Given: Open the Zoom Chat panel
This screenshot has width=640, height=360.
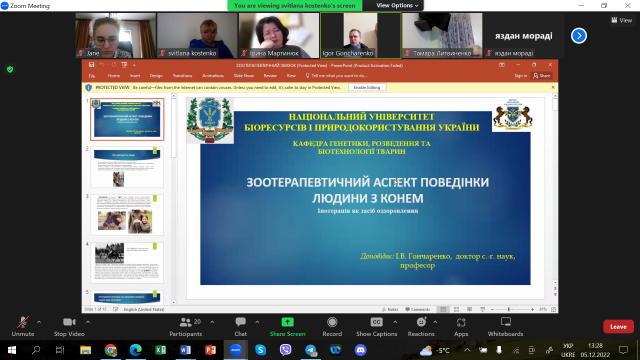Looking at the screenshot, I should click(x=240, y=327).
